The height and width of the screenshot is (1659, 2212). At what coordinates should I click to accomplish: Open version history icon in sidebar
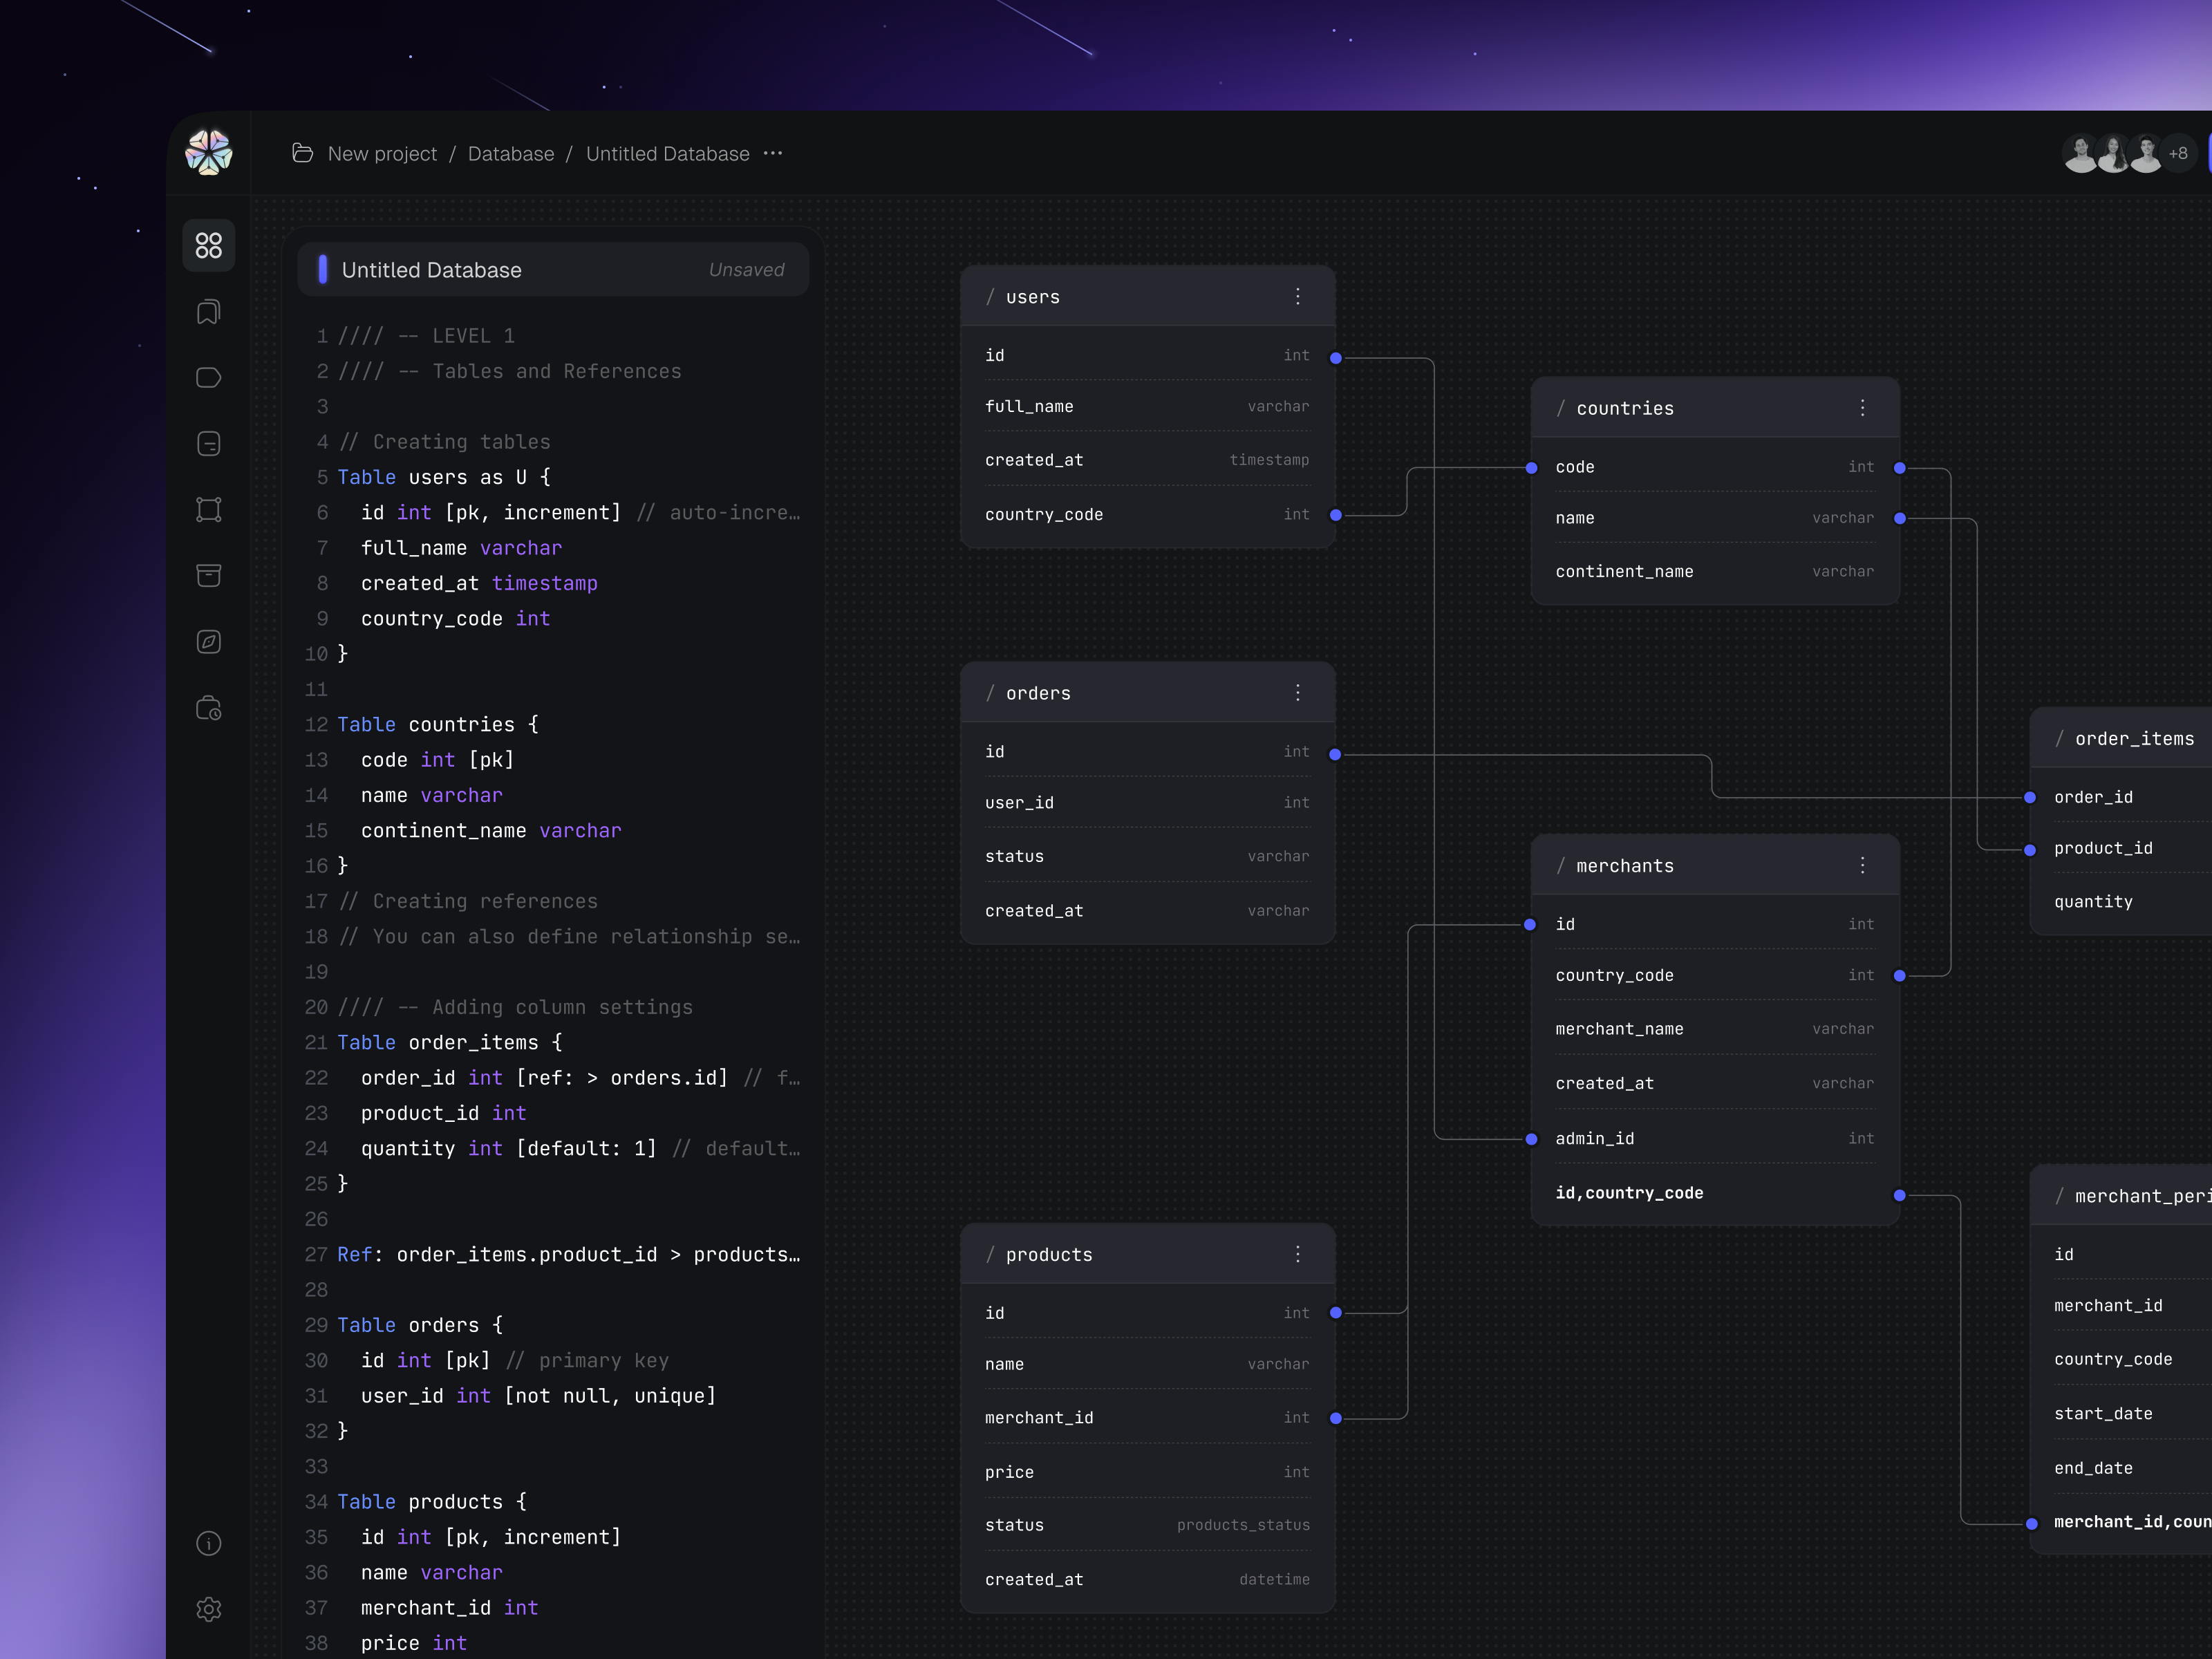coord(208,707)
